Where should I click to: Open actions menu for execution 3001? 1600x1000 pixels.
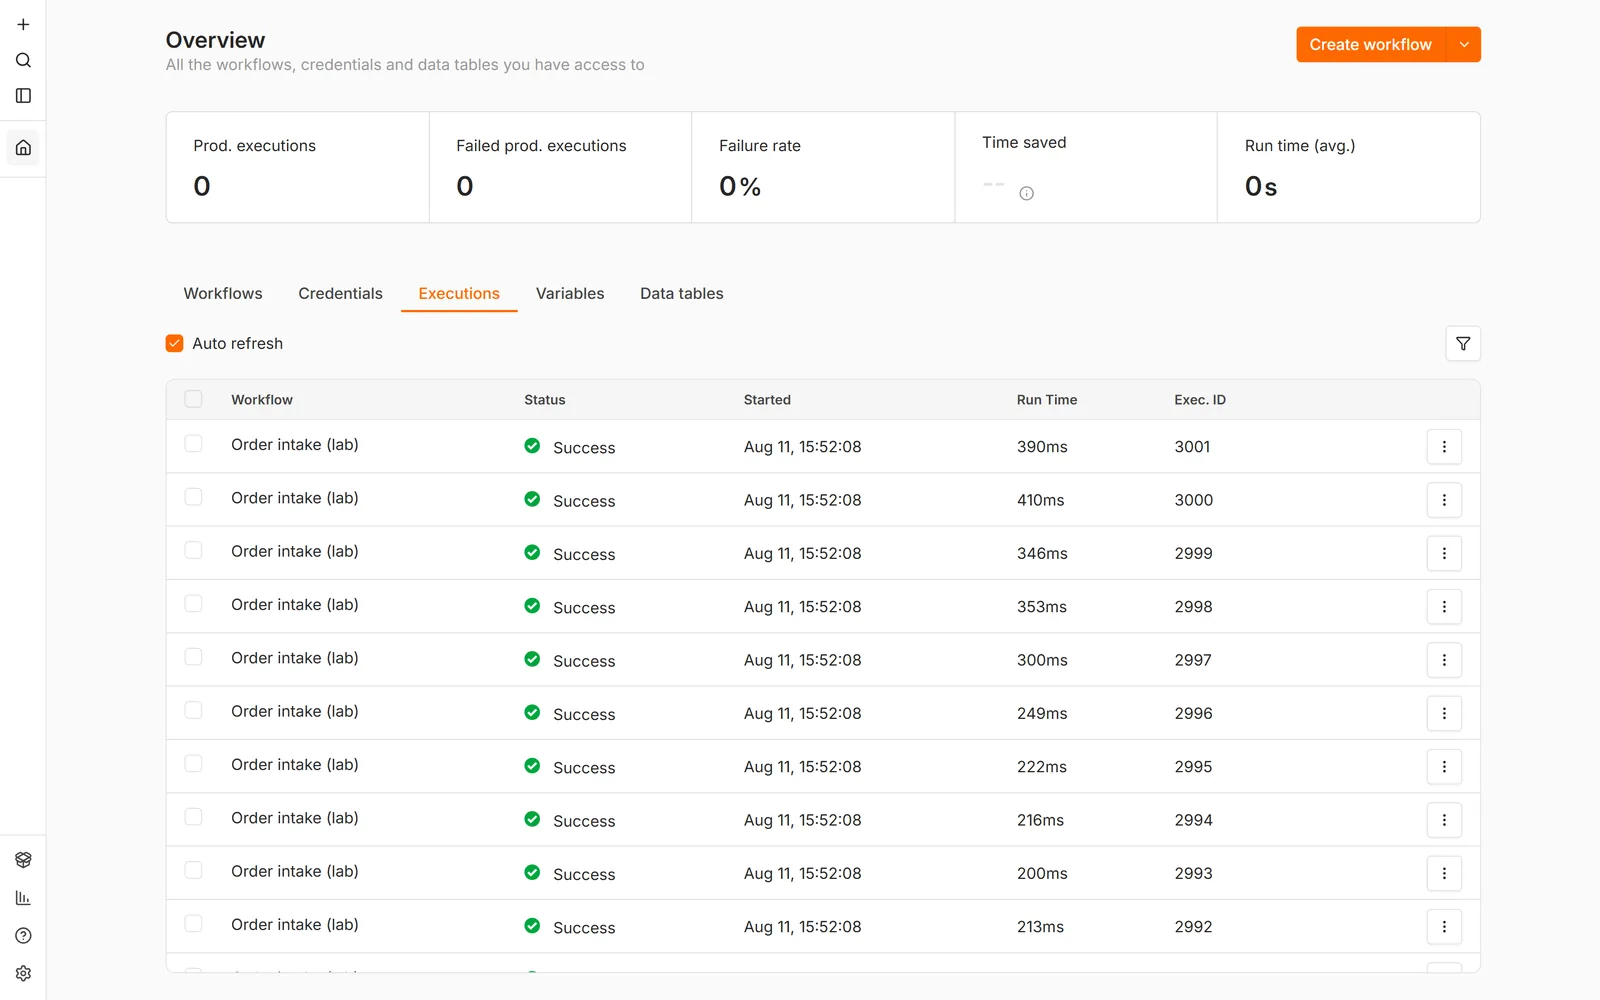coord(1444,447)
